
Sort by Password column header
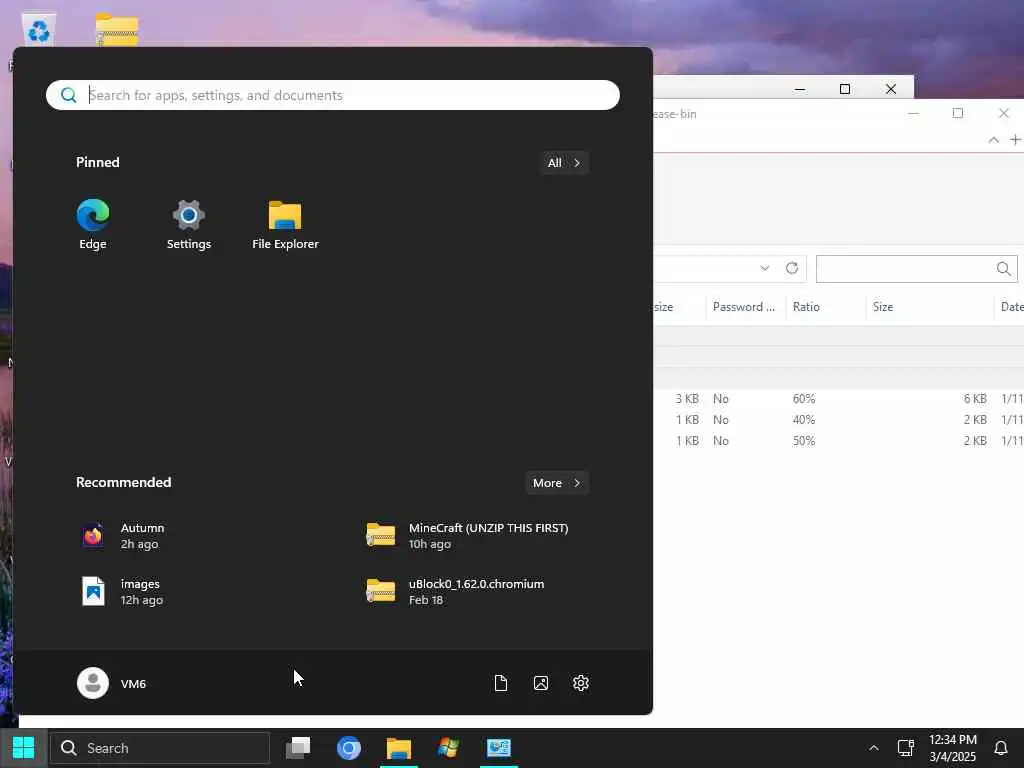744,307
